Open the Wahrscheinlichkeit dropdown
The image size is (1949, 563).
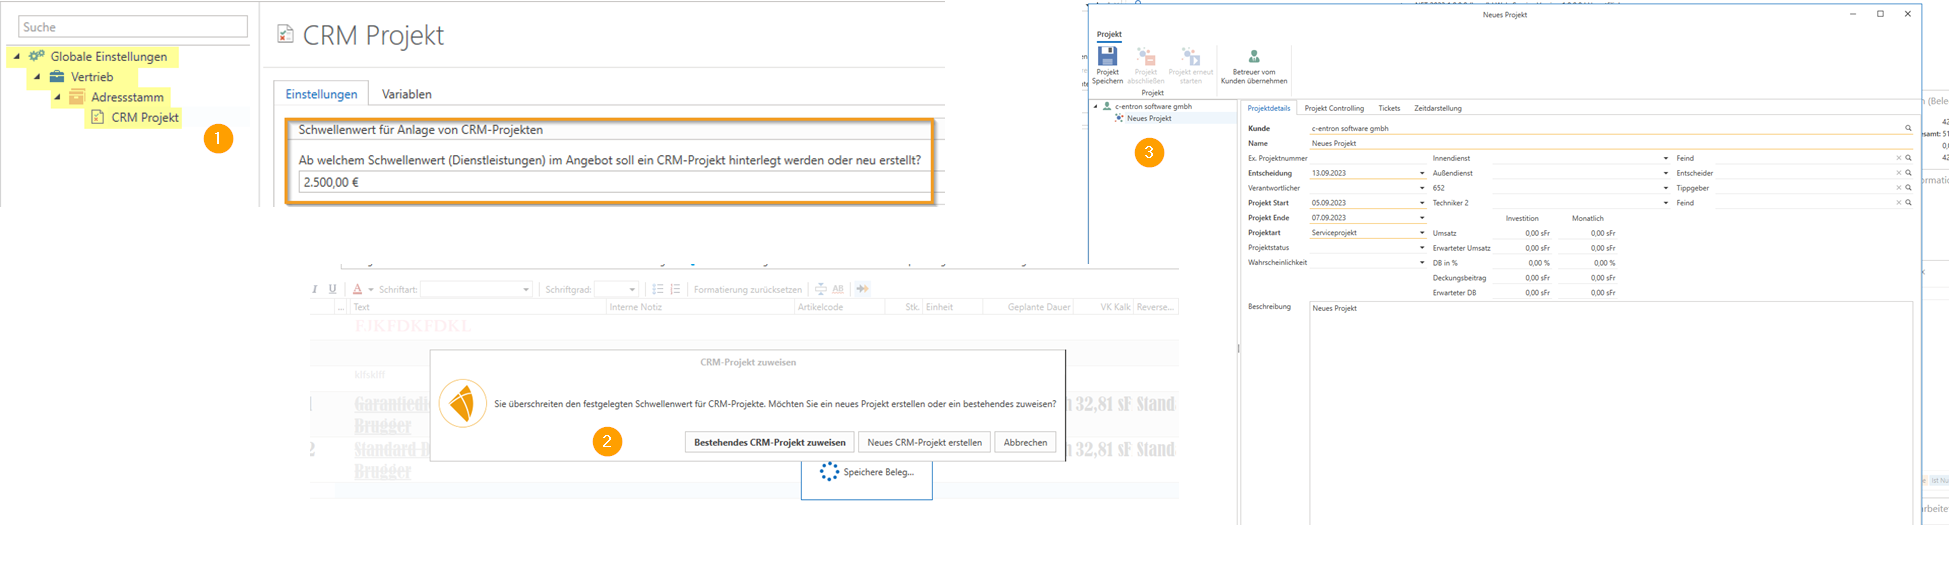[x=1422, y=263]
